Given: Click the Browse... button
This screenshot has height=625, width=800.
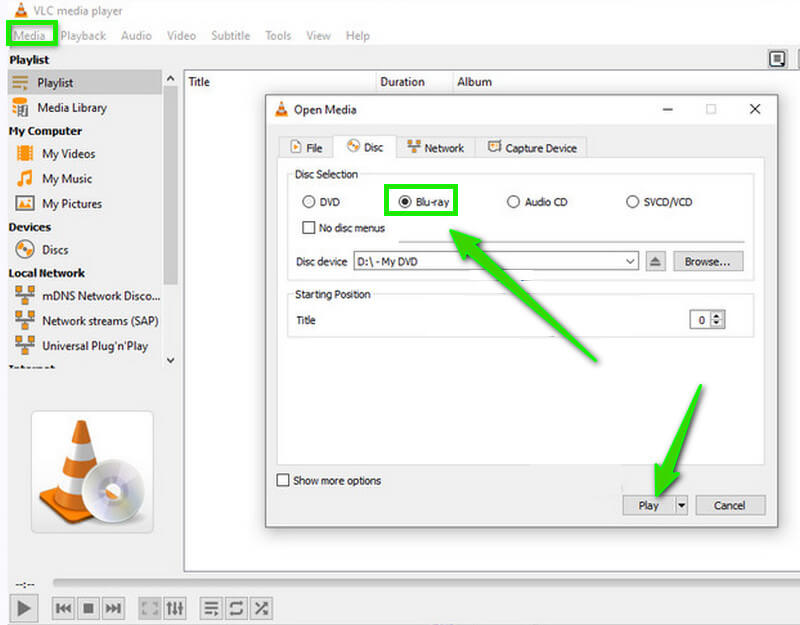Looking at the screenshot, I should tap(708, 261).
